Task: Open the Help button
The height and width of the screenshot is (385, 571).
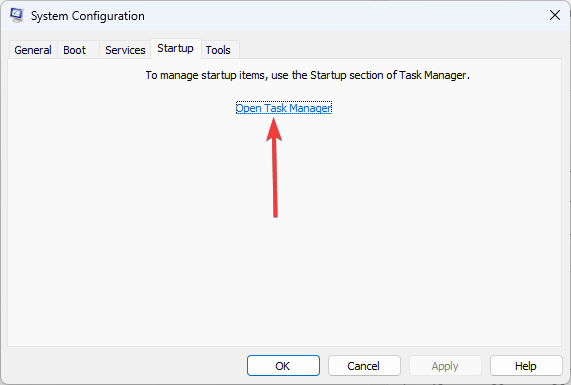Action: coord(526,366)
